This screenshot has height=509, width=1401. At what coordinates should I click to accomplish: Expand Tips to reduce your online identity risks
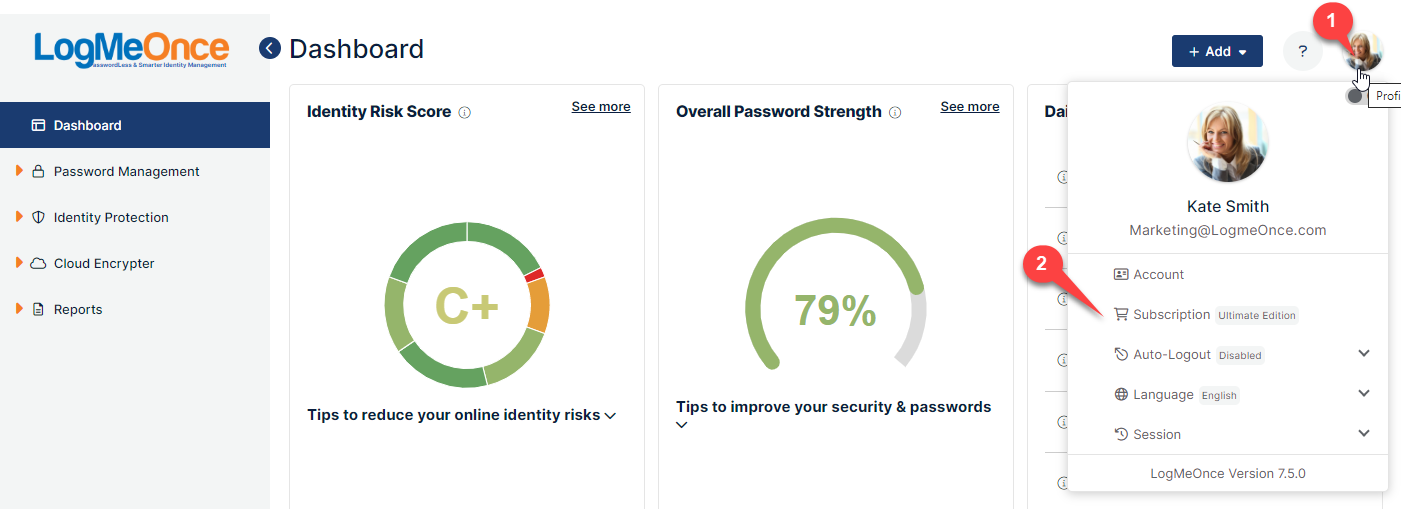461,415
